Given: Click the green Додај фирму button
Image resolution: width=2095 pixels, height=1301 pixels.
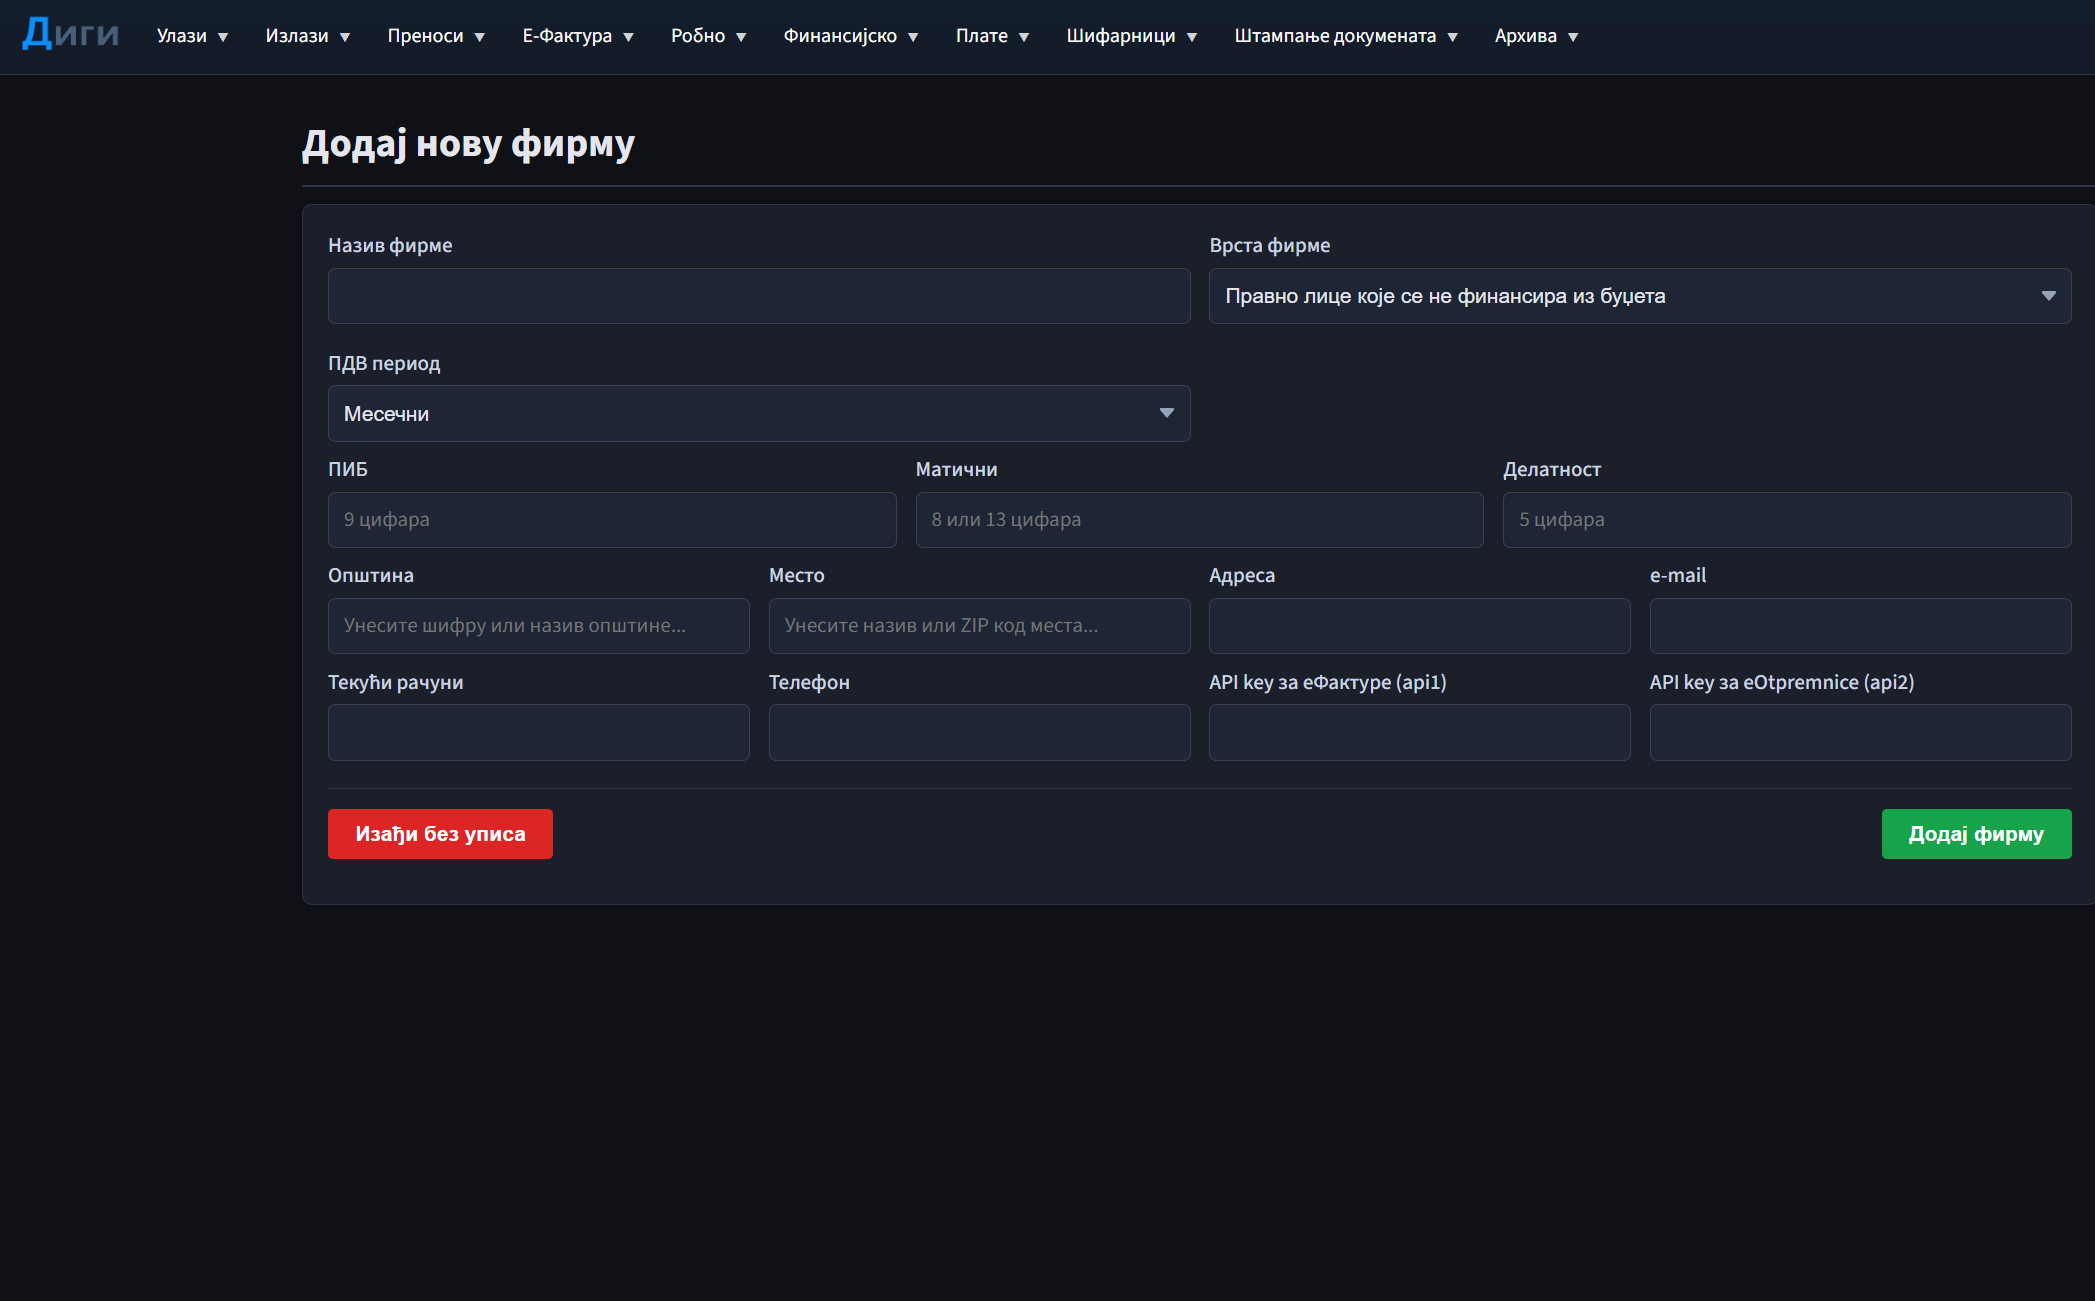Looking at the screenshot, I should click(1976, 834).
